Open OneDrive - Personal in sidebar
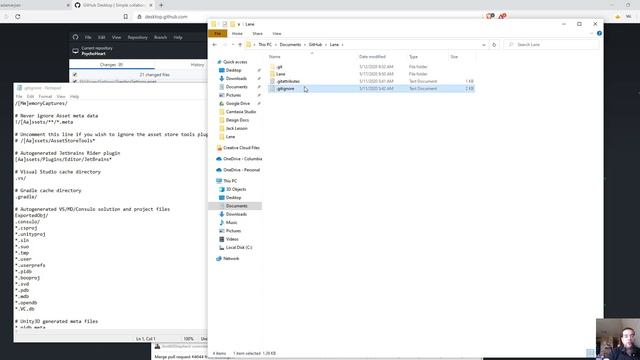Image resolution: width=640 pixels, height=360 pixels. (x=241, y=170)
